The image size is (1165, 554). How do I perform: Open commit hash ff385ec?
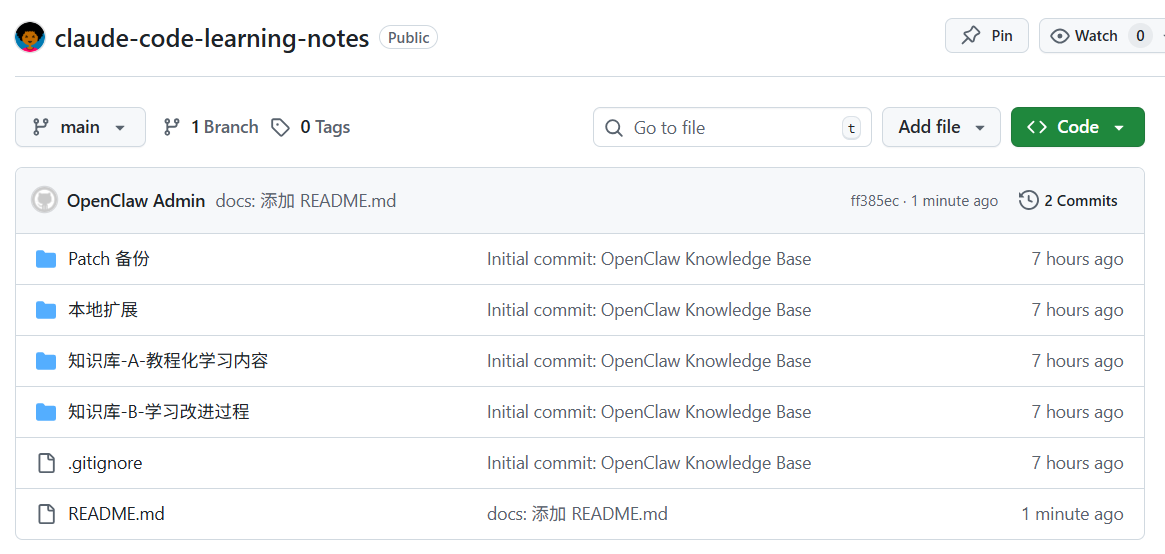[x=874, y=201]
